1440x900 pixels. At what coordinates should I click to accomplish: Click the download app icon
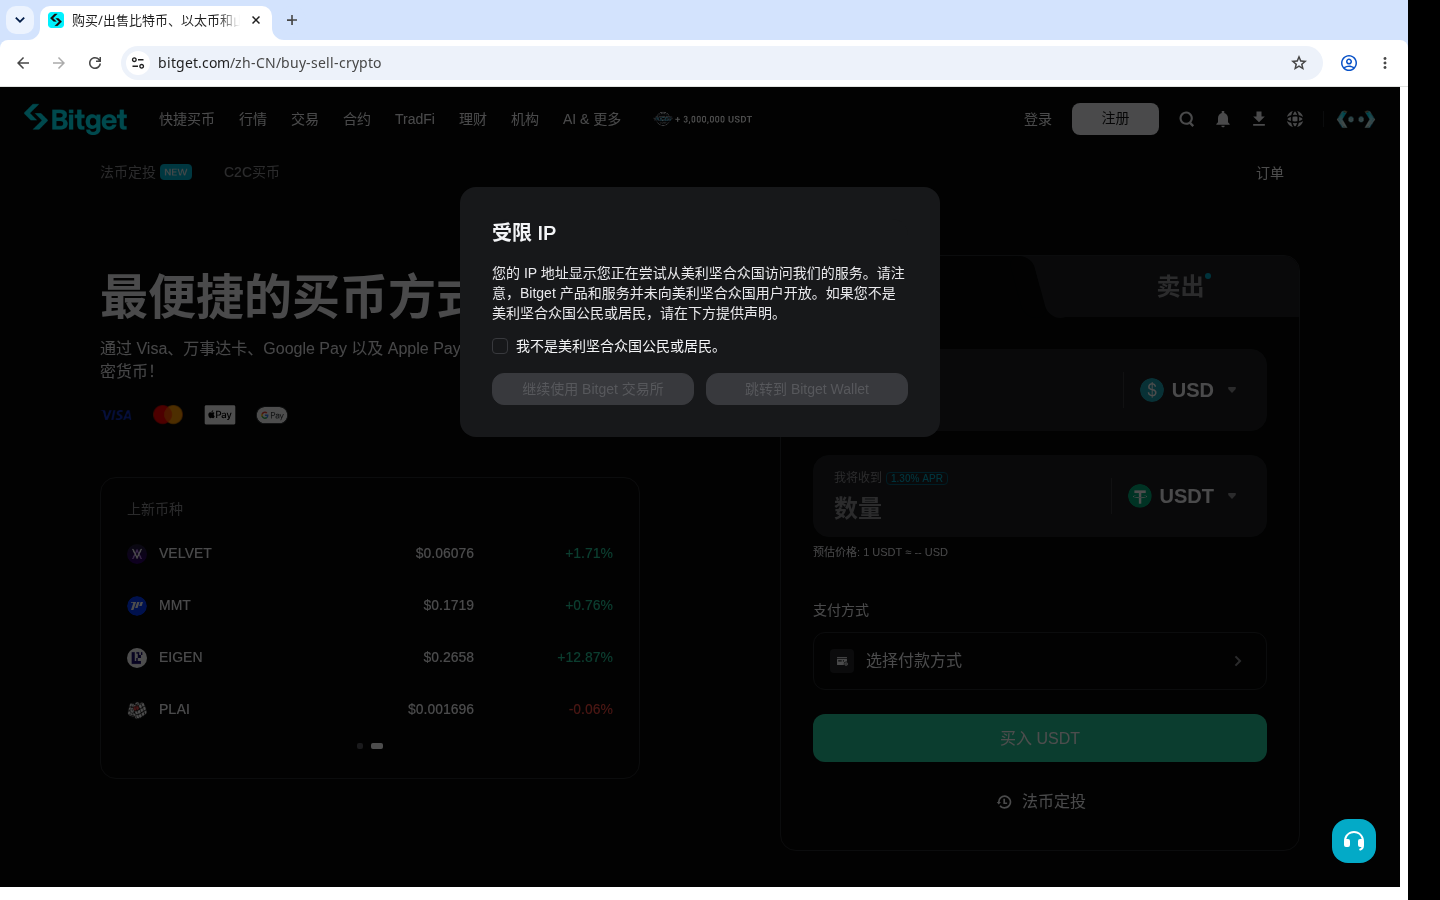point(1259,119)
